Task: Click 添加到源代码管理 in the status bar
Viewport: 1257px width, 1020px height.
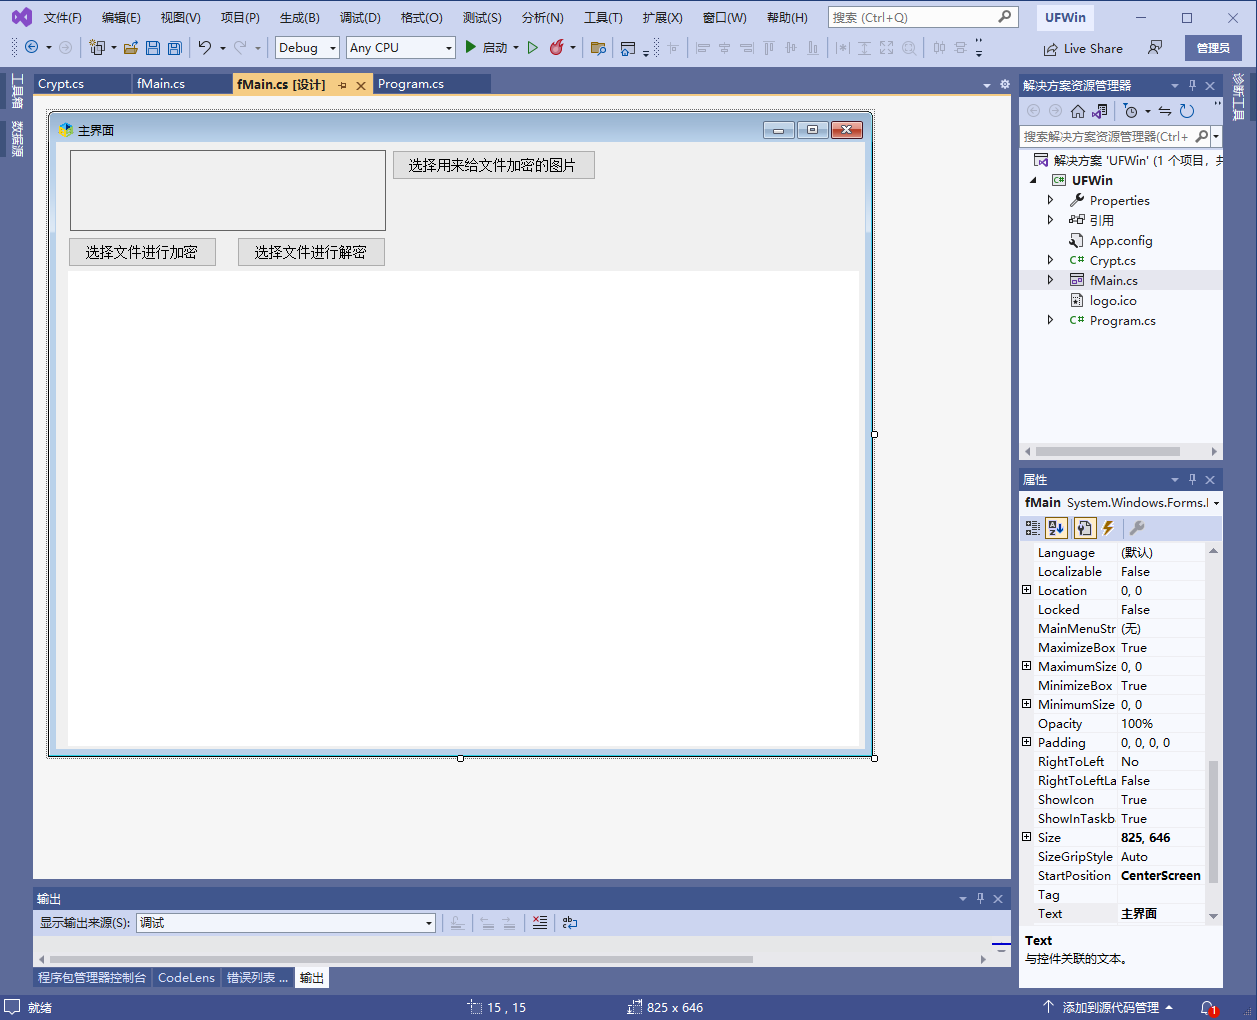Action: point(1108,1007)
